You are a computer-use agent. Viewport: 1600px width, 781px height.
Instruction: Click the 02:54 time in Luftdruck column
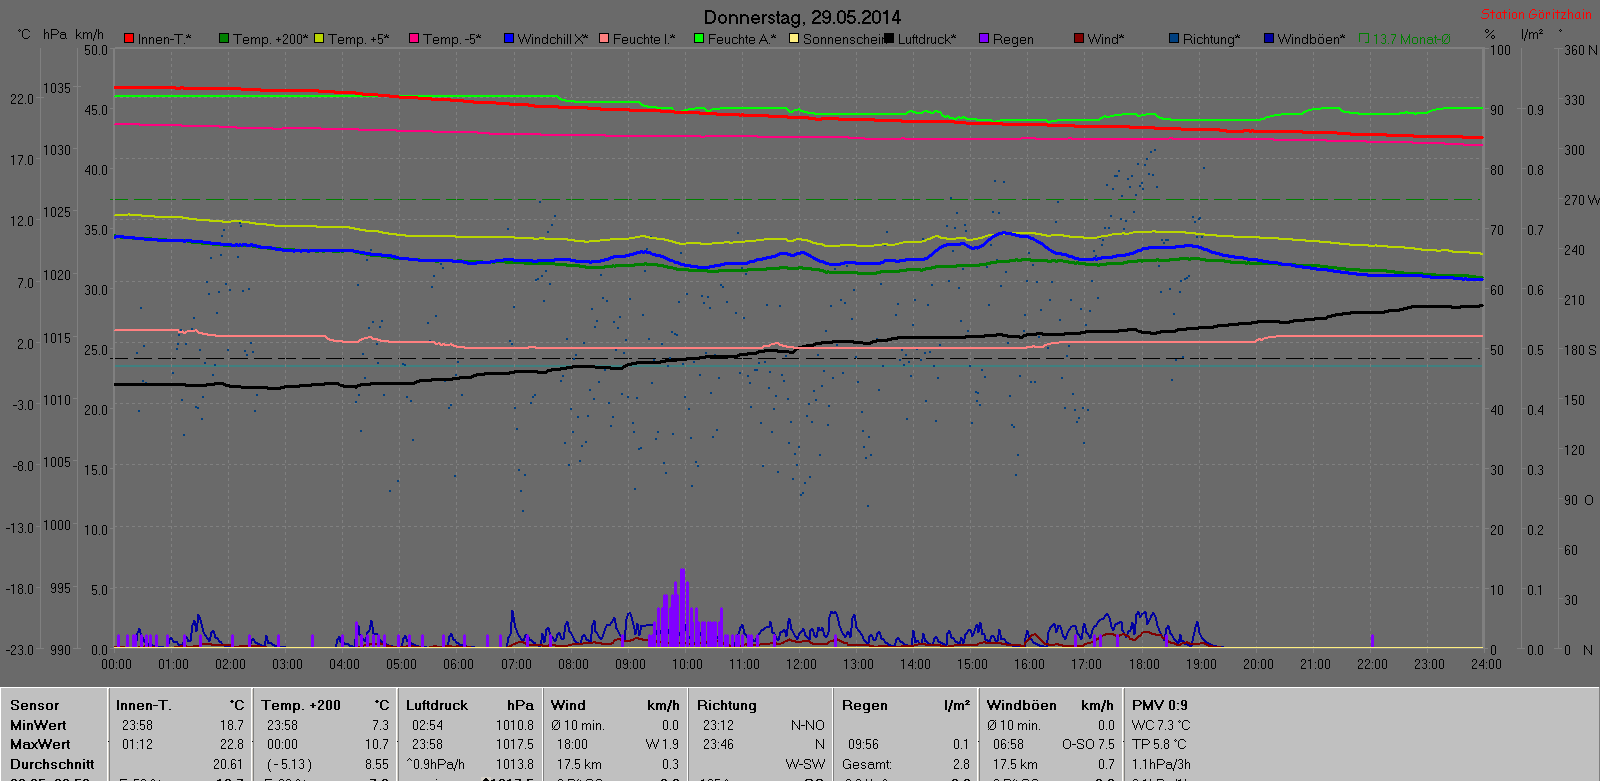pyautogui.click(x=427, y=725)
